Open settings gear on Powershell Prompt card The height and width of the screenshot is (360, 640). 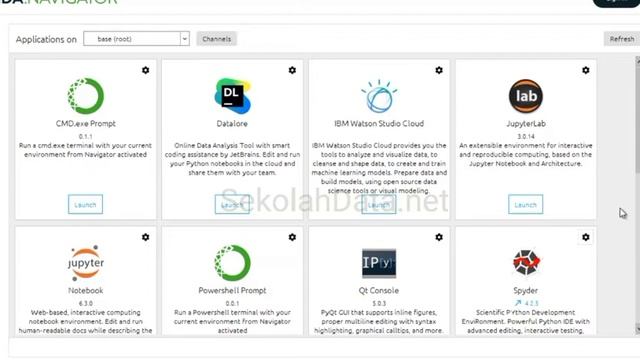[x=292, y=237]
